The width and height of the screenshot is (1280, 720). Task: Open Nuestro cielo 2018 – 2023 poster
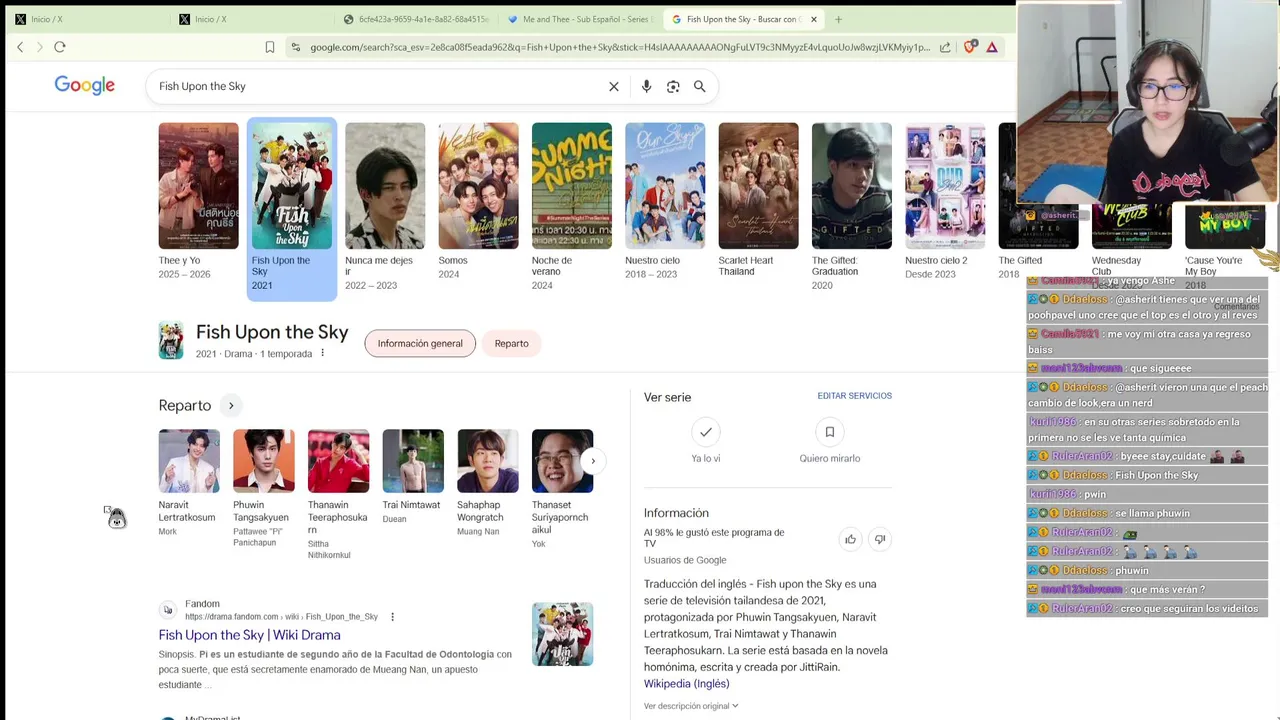click(665, 186)
